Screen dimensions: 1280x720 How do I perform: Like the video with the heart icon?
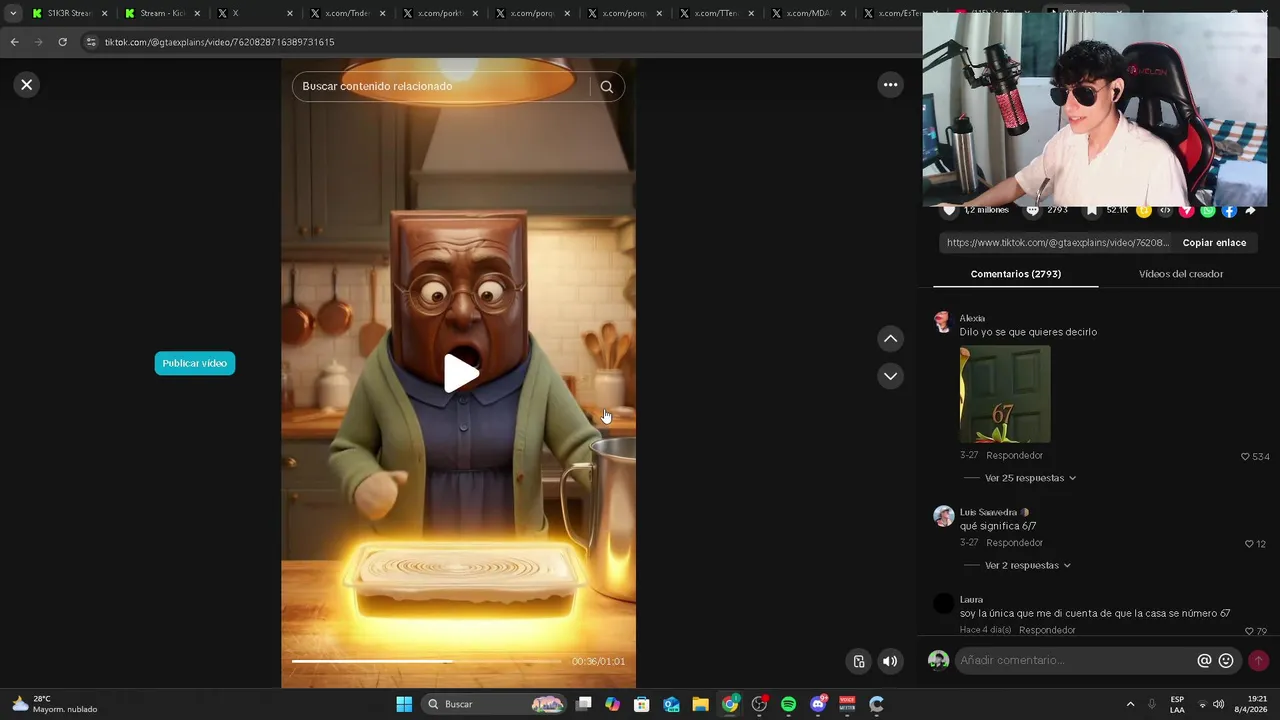click(950, 210)
